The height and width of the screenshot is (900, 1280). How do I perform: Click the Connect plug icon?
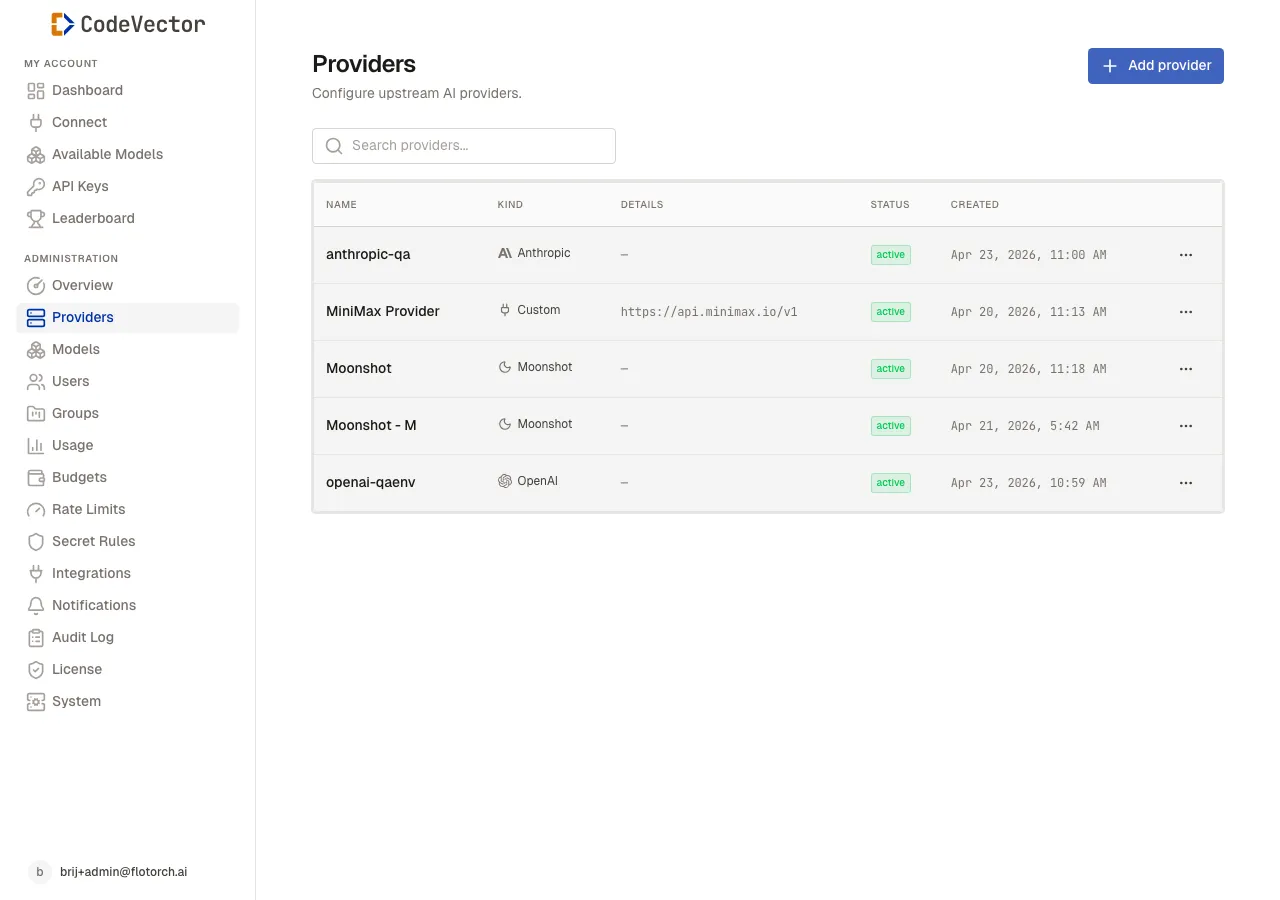[36, 122]
